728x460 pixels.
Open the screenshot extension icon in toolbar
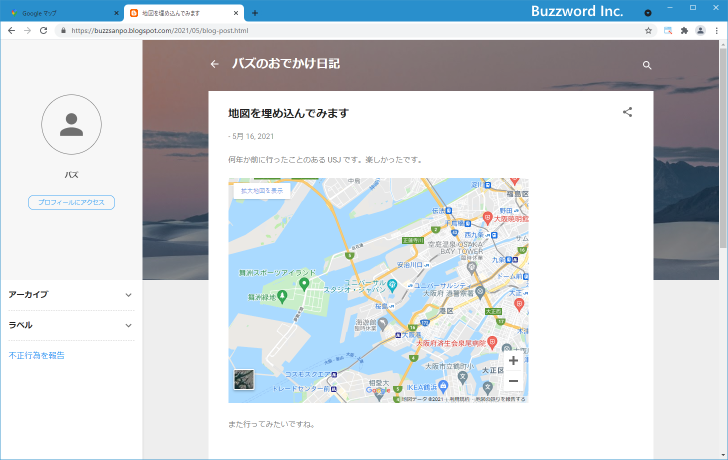click(668, 31)
